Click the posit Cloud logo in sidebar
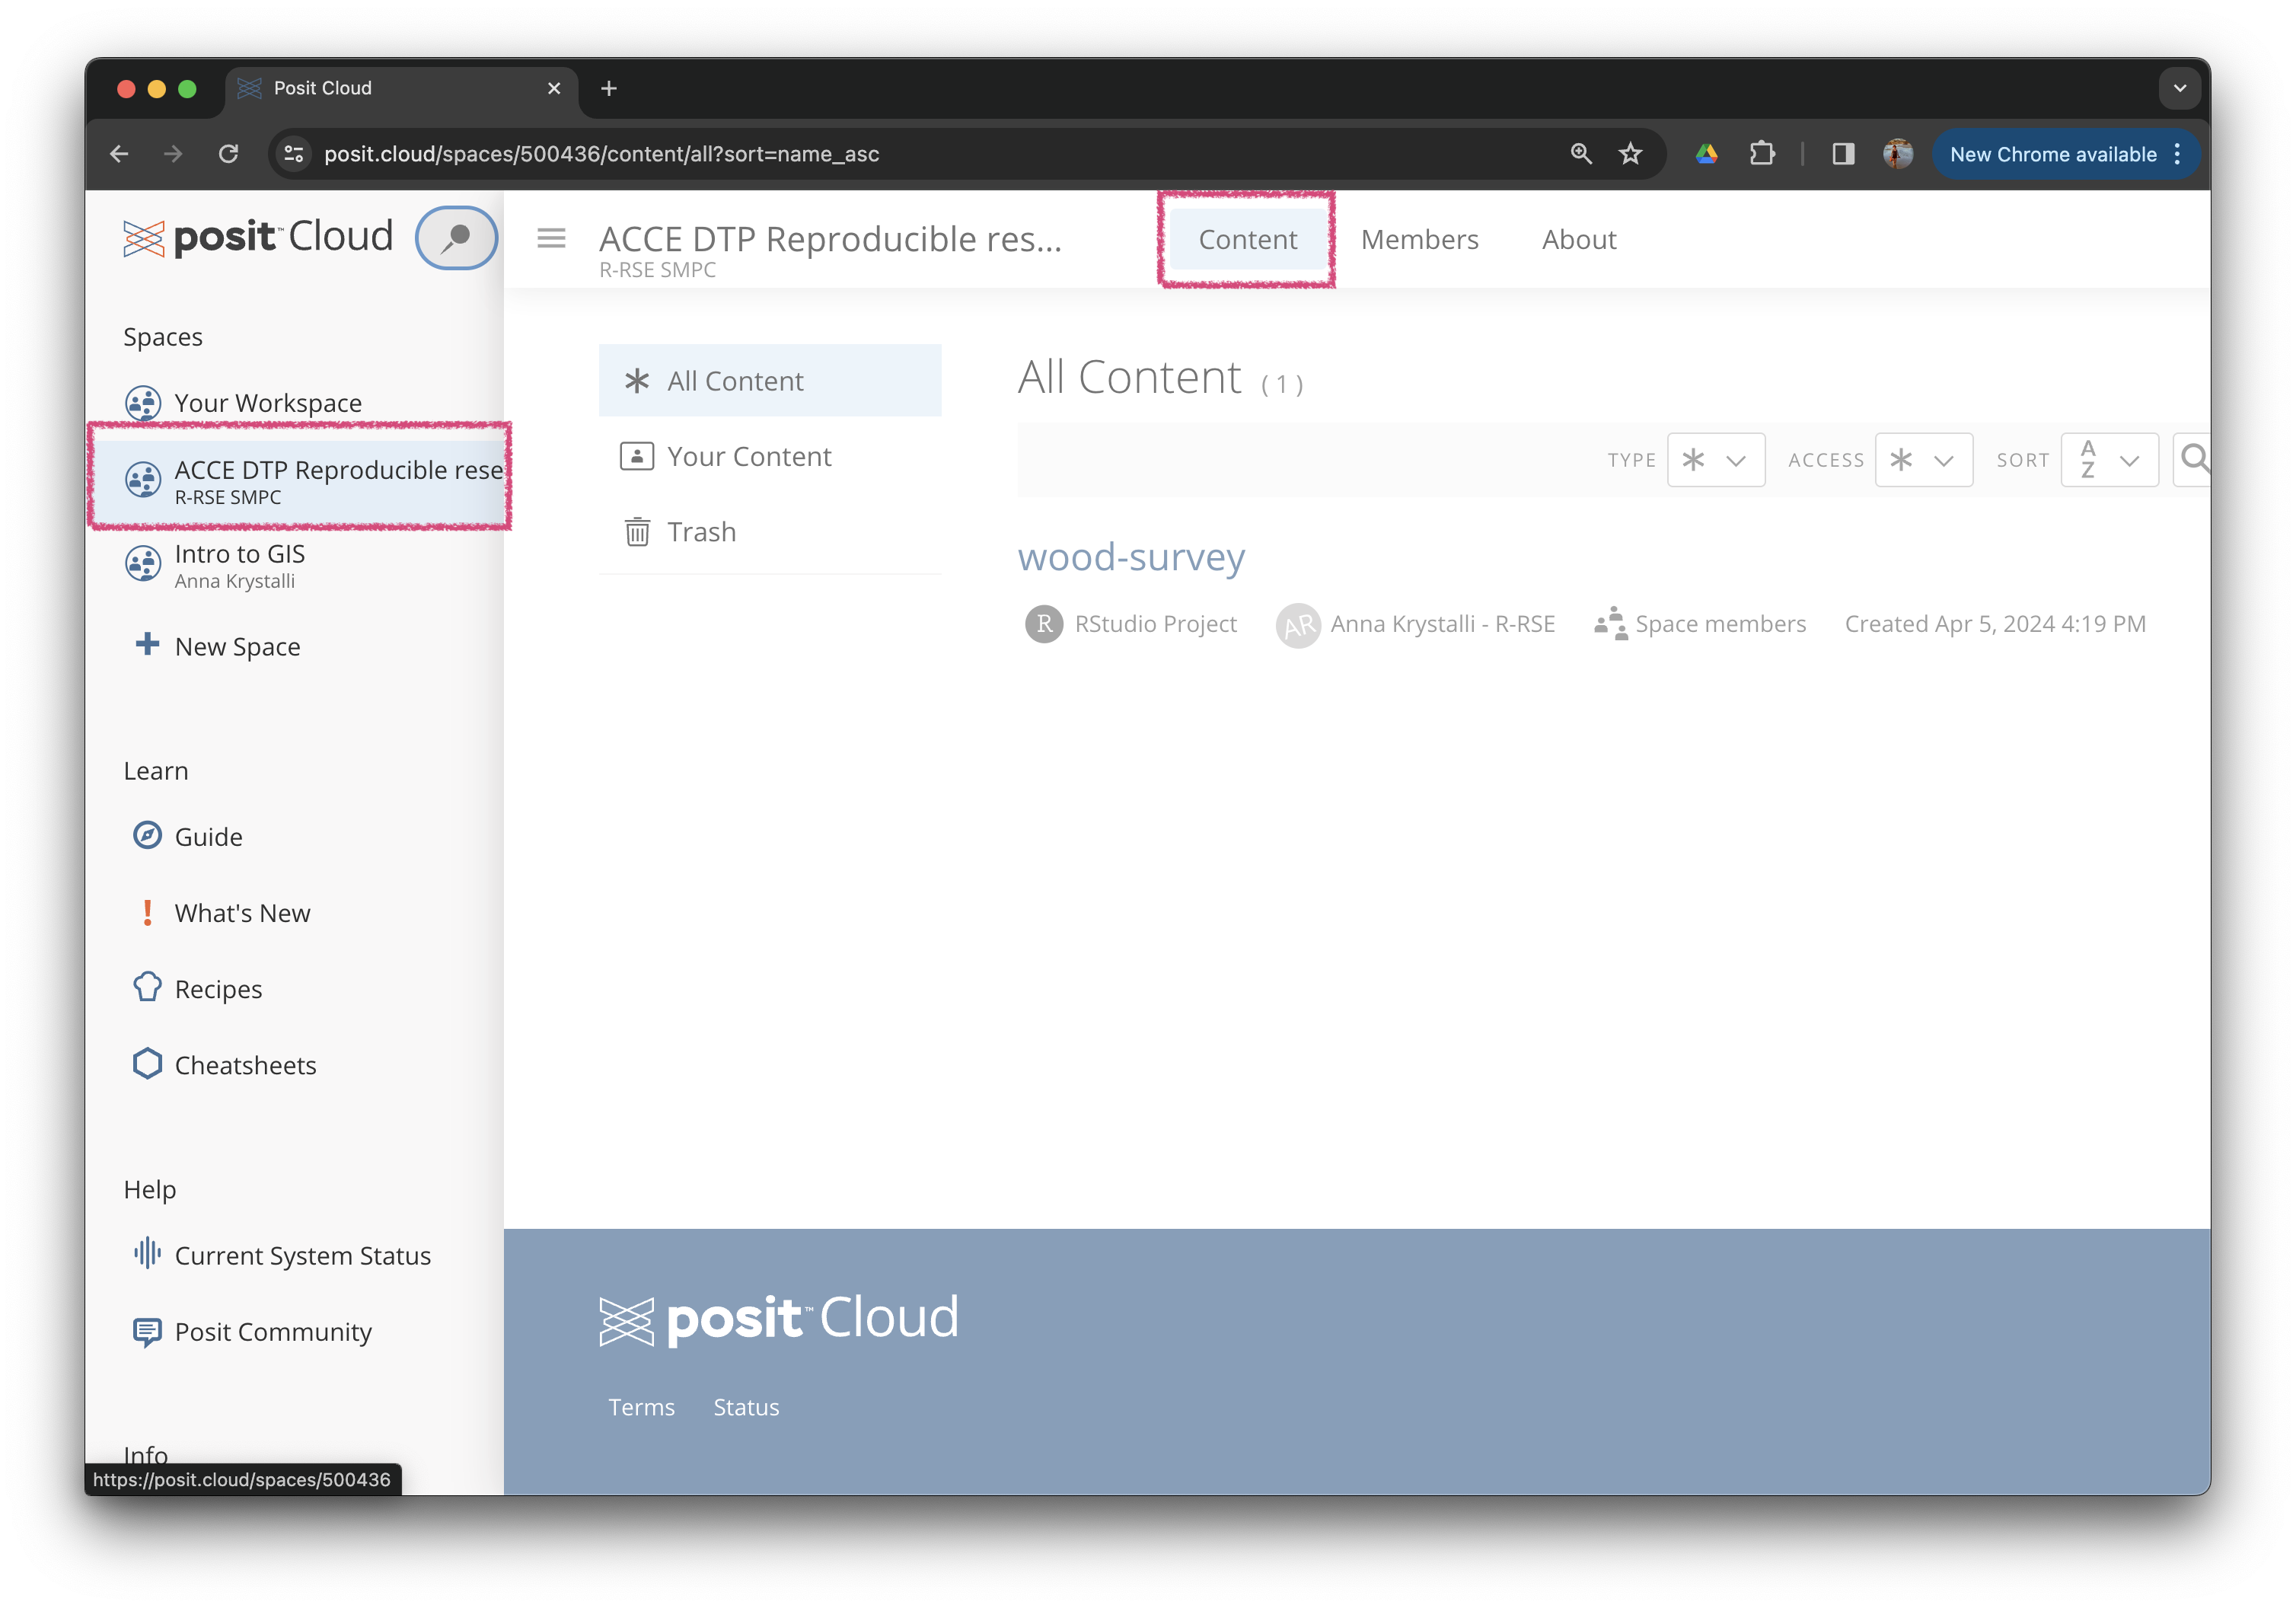Screen dimensions: 2296x1608 click(x=258, y=238)
